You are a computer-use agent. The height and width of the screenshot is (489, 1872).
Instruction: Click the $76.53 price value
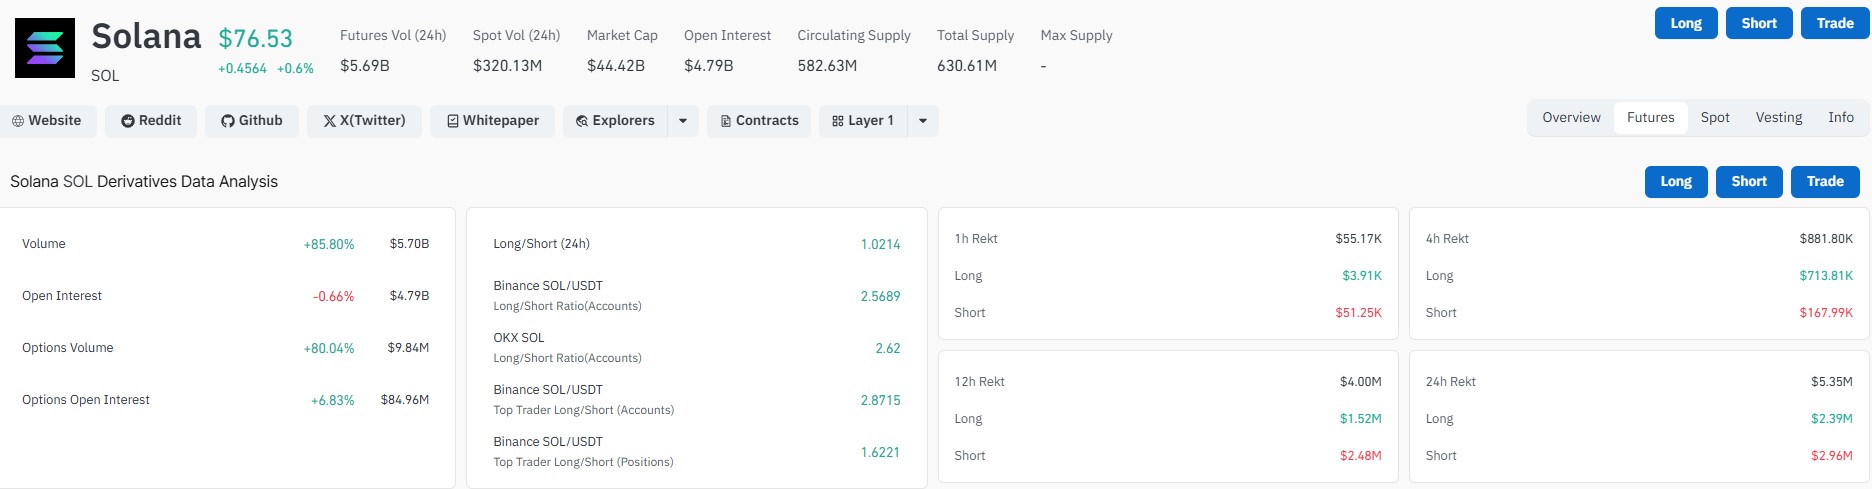click(256, 38)
